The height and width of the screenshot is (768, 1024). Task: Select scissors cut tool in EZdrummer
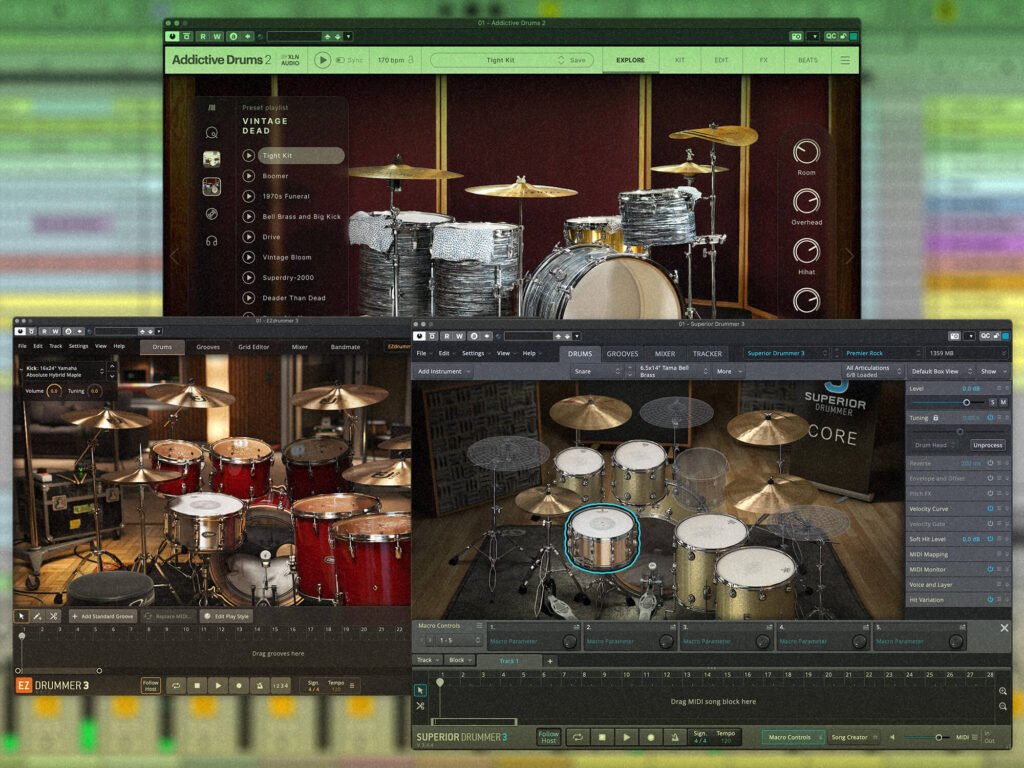click(54, 616)
